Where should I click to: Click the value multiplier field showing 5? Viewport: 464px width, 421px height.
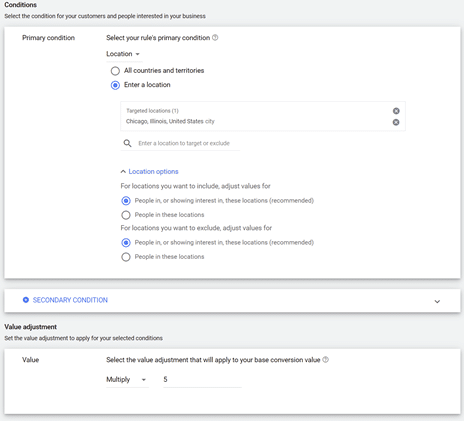coord(202,380)
